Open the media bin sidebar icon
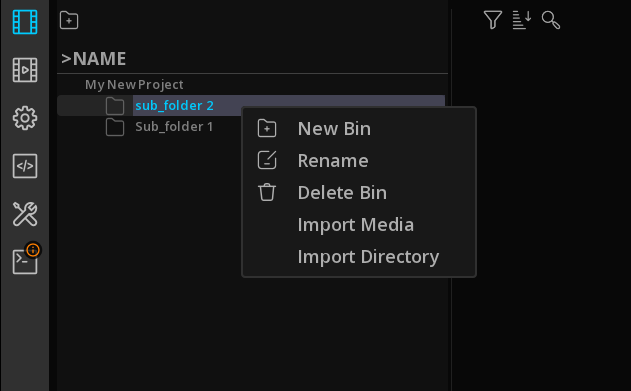Viewport: 631px width, 391px height. [25, 22]
